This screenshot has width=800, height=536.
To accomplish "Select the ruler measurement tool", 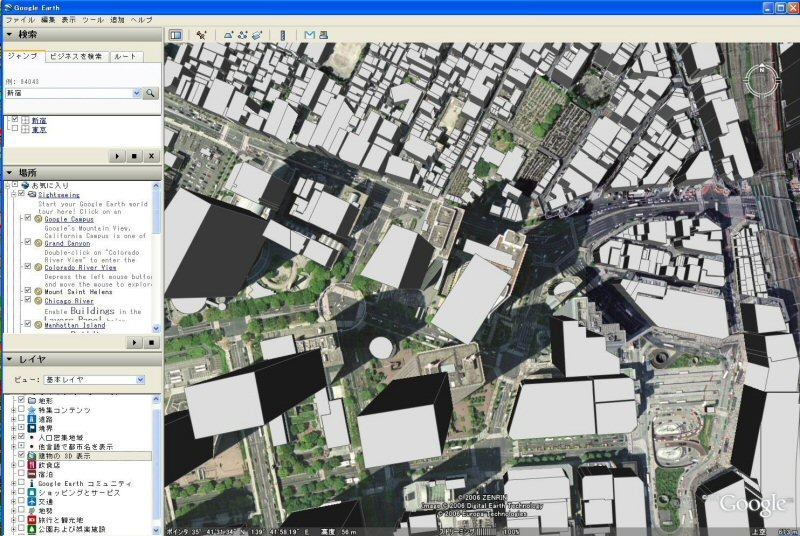I will (x=283, y=35).
